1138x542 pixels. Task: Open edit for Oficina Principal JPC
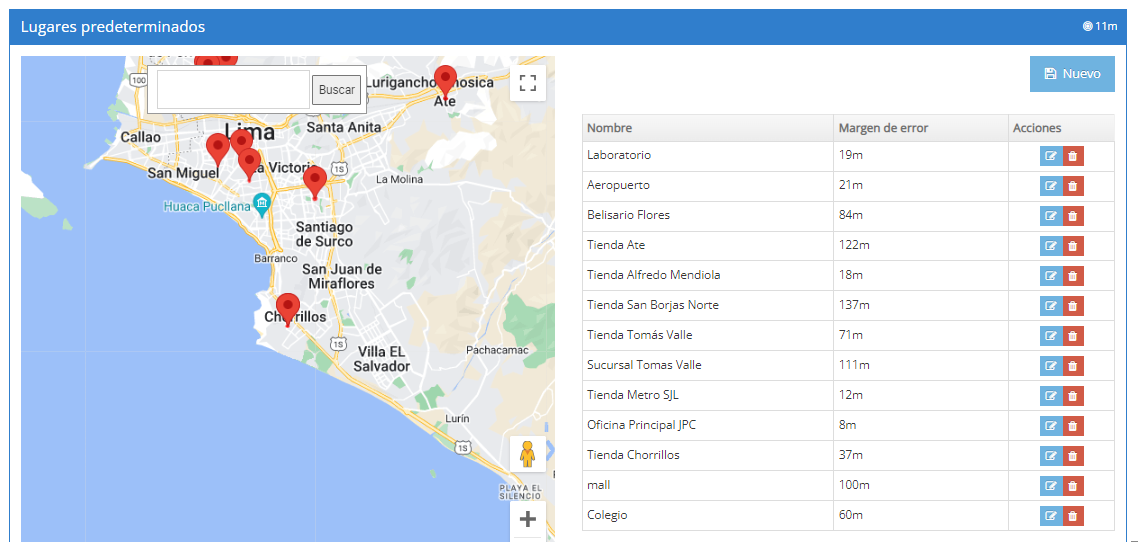point(1050,426)
